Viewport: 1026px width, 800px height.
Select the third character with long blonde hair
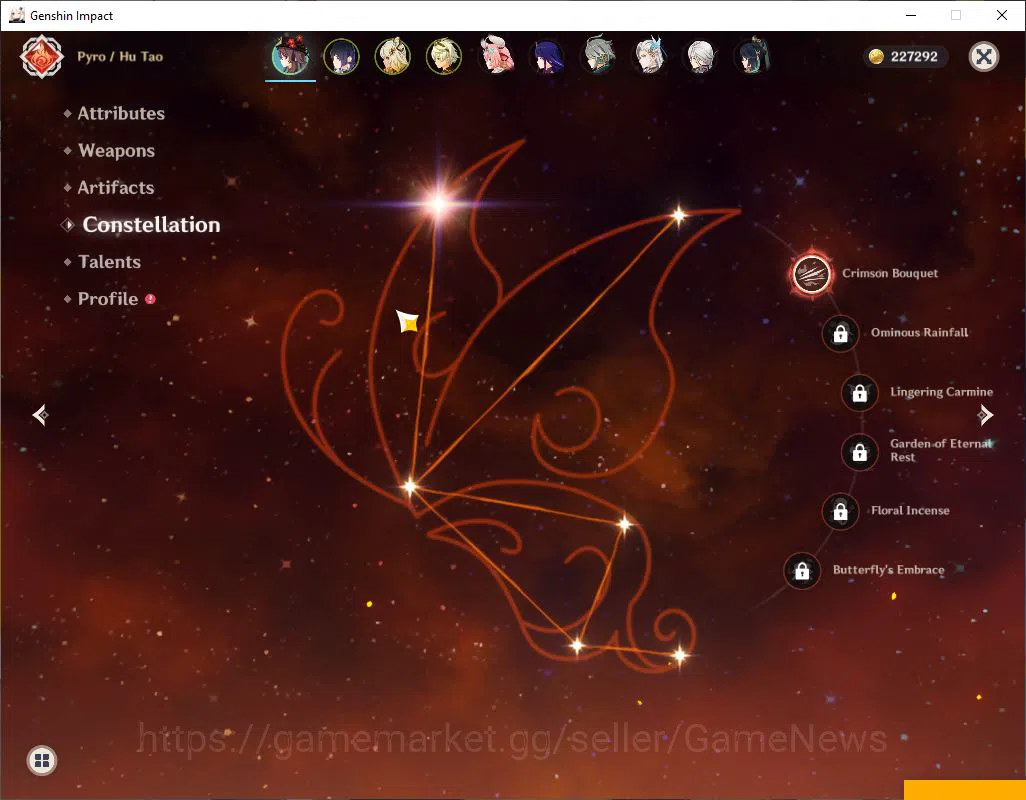[393, 56]
